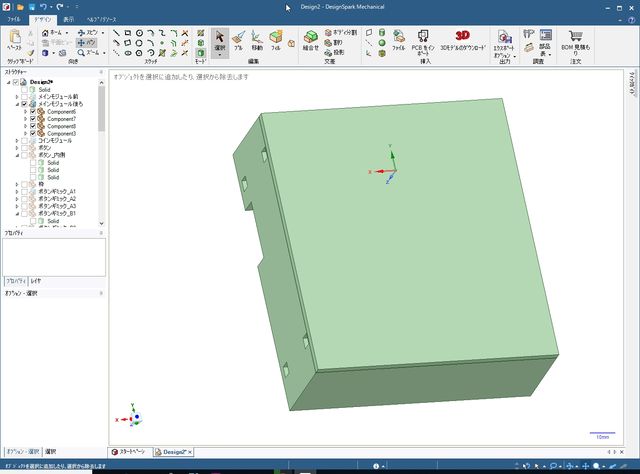Switch to the スタートページ document tab

(x=130, y=452)
